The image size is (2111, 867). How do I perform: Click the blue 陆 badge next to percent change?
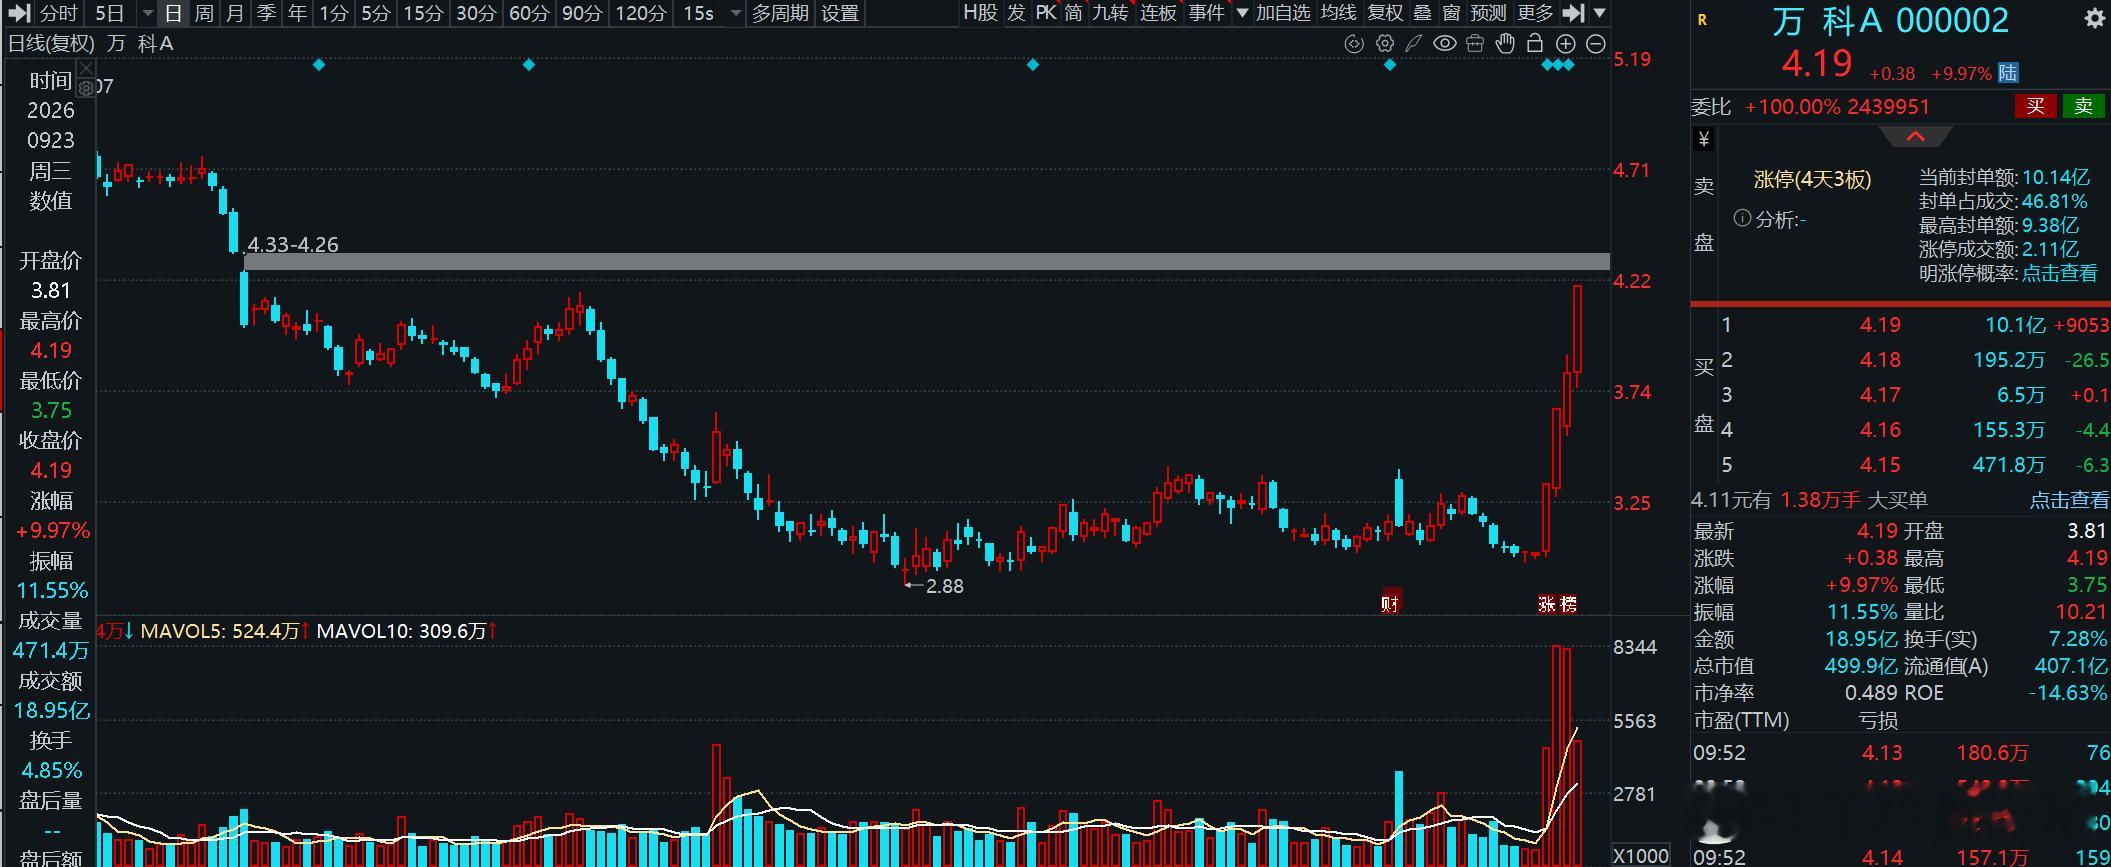(2008, 73)
